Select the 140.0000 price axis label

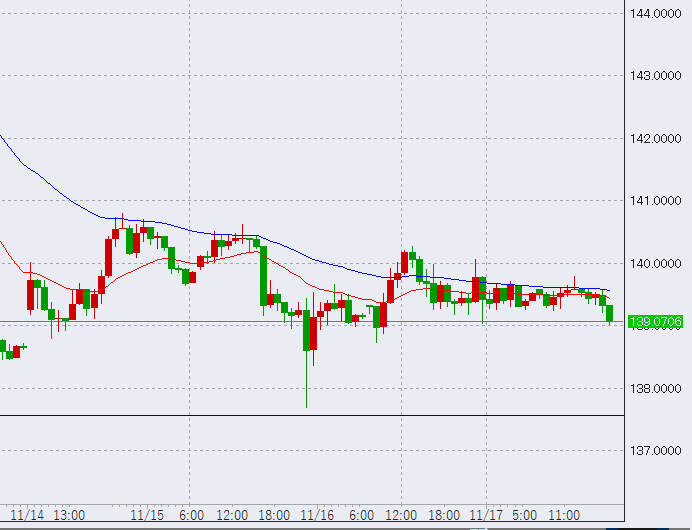coord(657,264)
